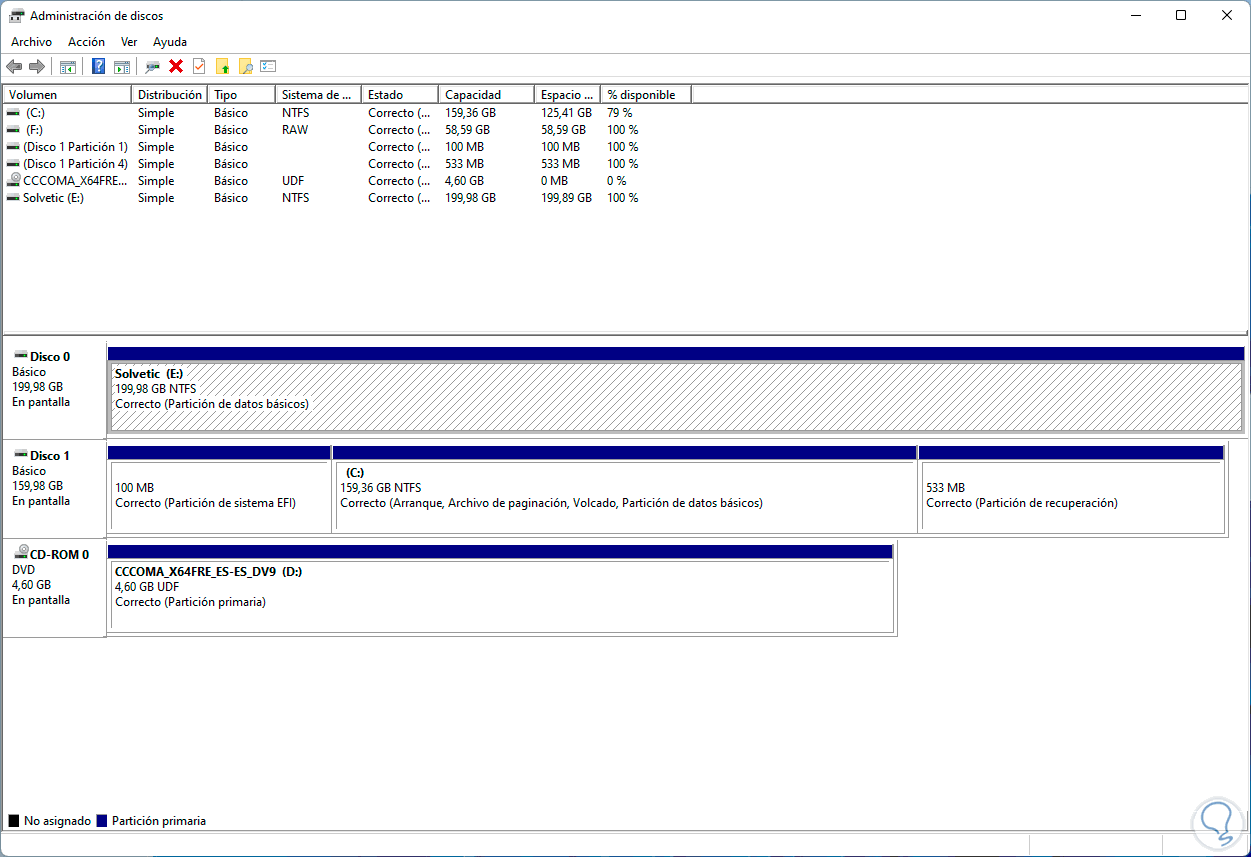The height and width of the screenshot is (857, 1251).
Task: Click the 125,41 GB free space cell
Action: click(566, 113)
